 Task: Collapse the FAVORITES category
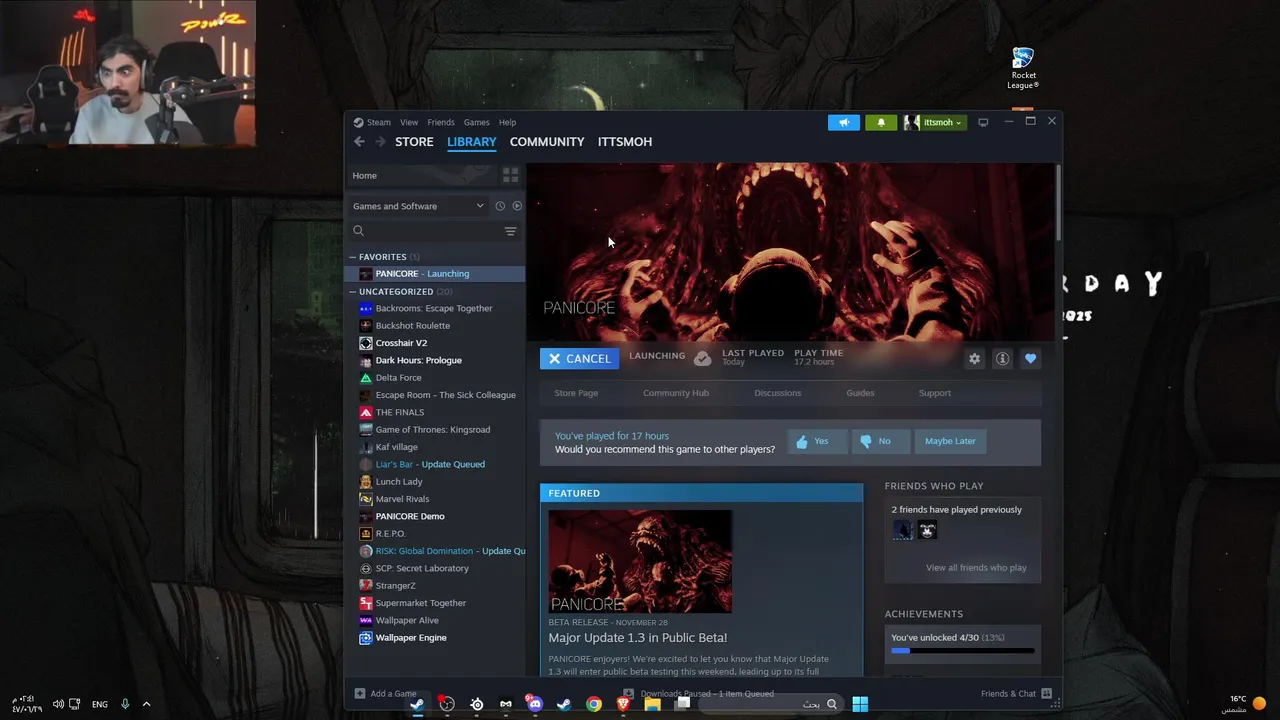[x=353, y=257]
